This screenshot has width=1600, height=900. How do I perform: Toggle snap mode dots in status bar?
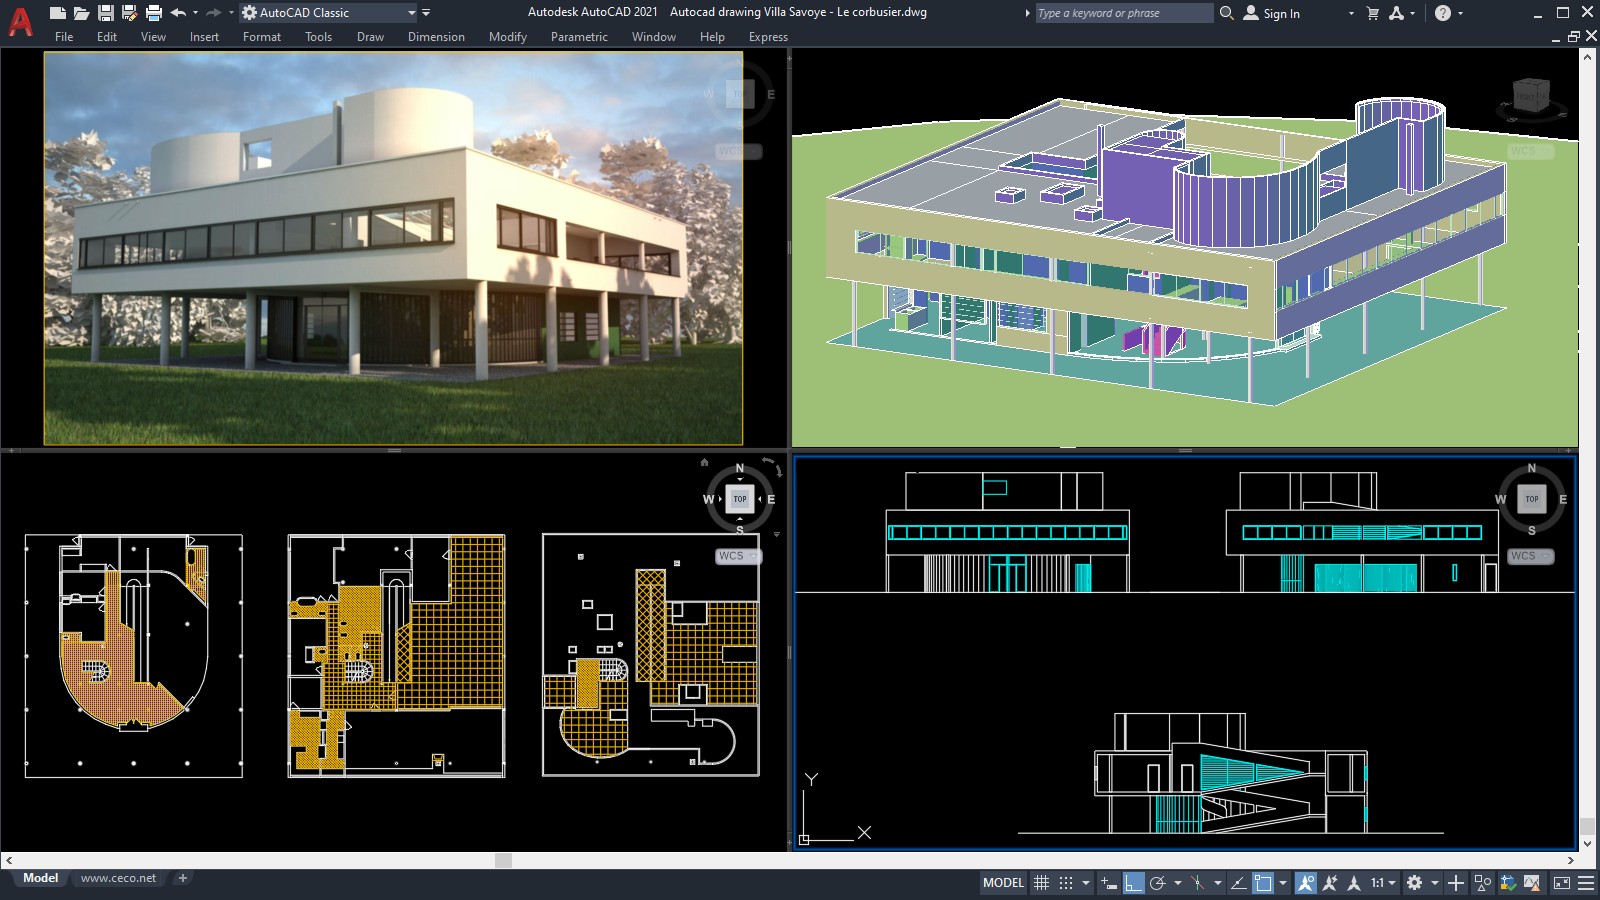tap(1066, 883)
